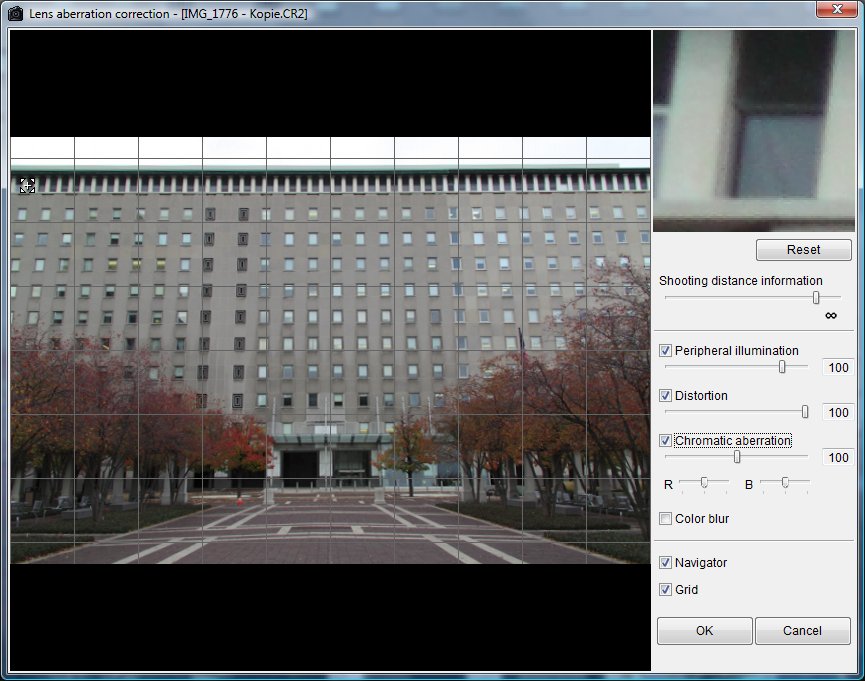Click the Peripheral illumination value field

pos(838,368)
